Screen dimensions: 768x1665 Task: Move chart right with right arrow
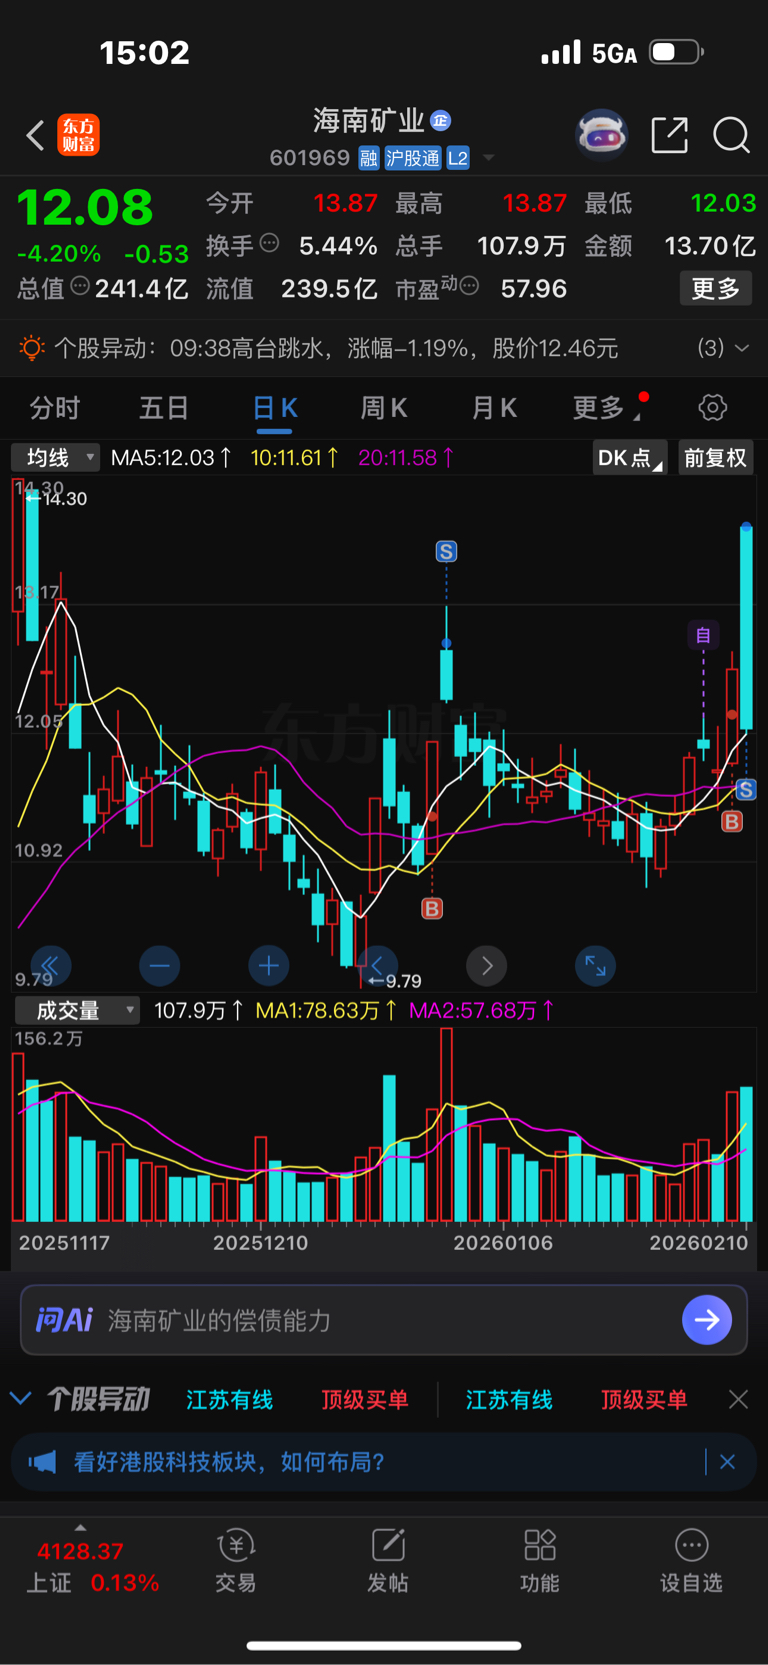point(487,965)
